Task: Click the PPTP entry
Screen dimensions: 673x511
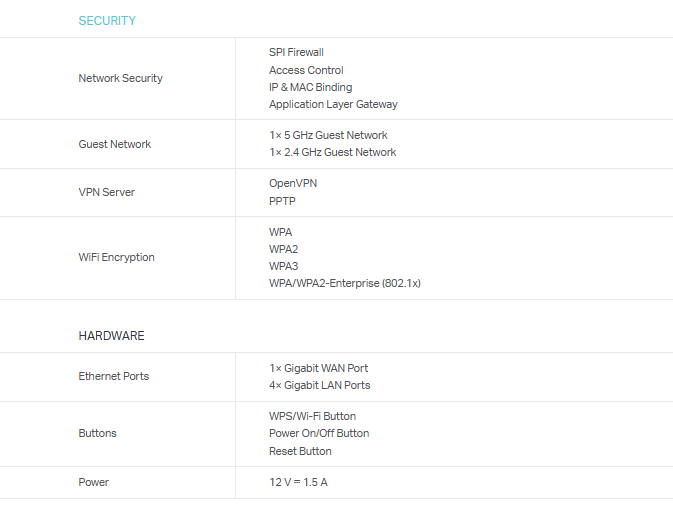Action: 282,201
